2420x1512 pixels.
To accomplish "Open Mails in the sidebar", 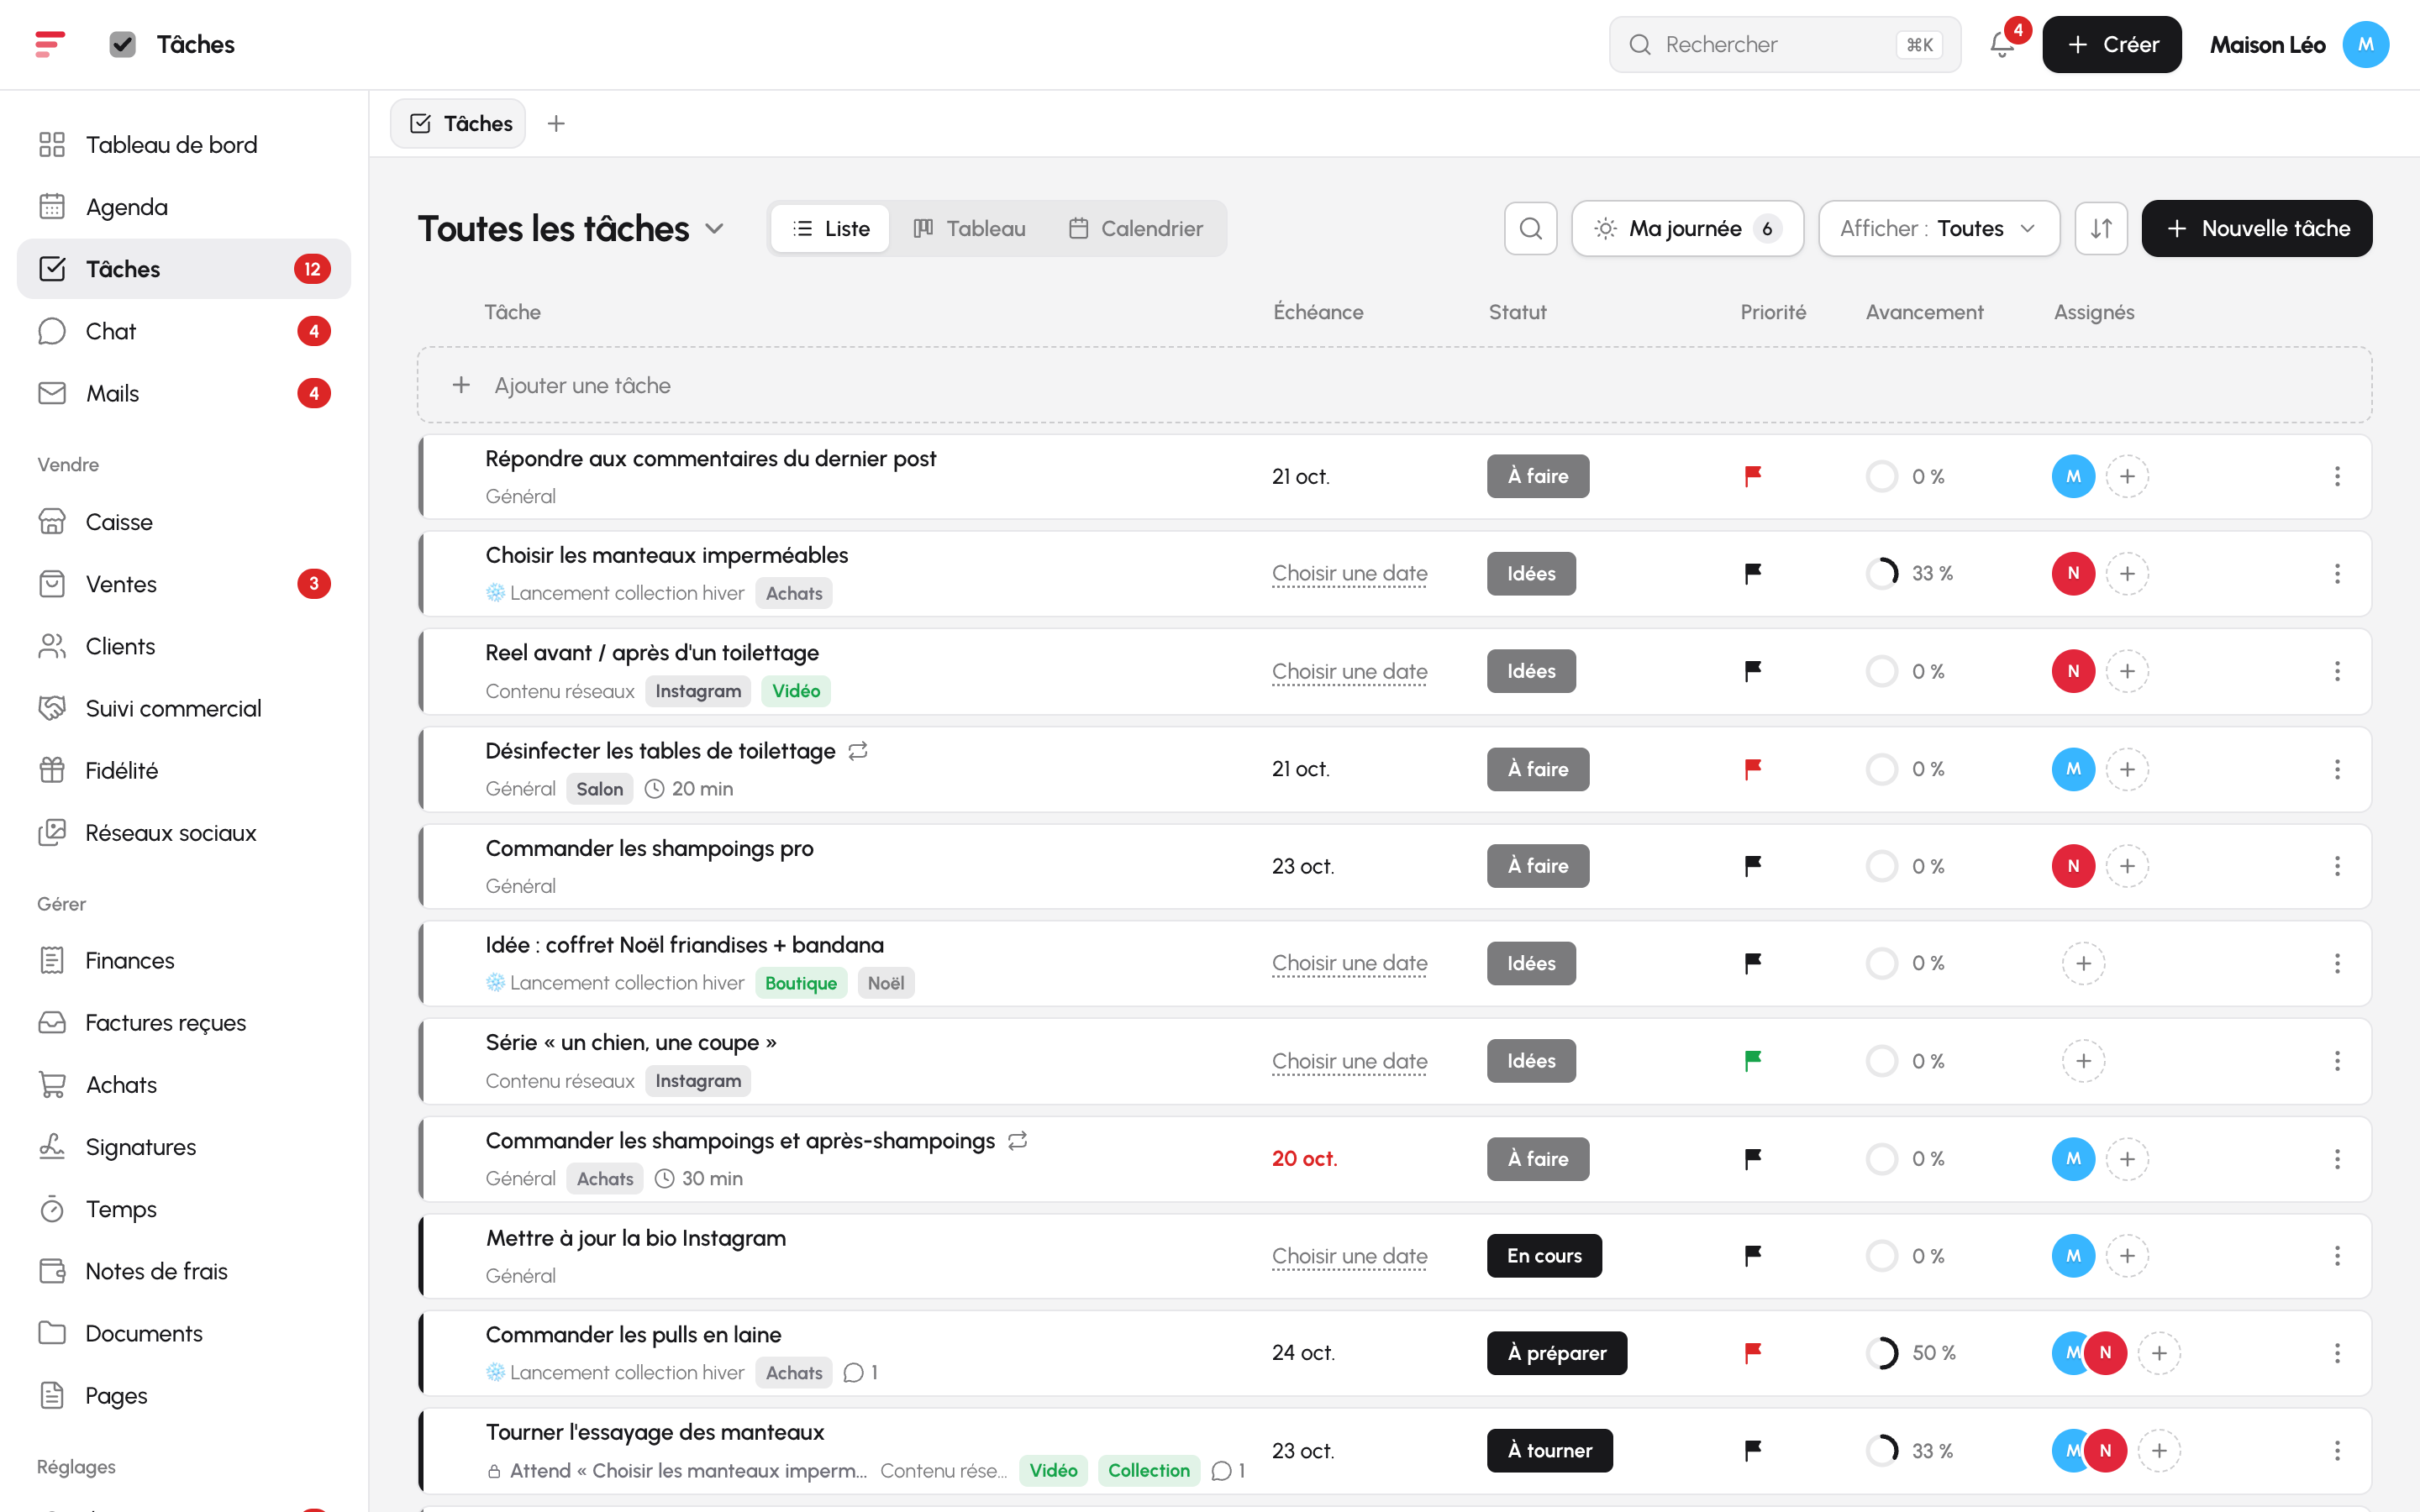I will (184, 393).
